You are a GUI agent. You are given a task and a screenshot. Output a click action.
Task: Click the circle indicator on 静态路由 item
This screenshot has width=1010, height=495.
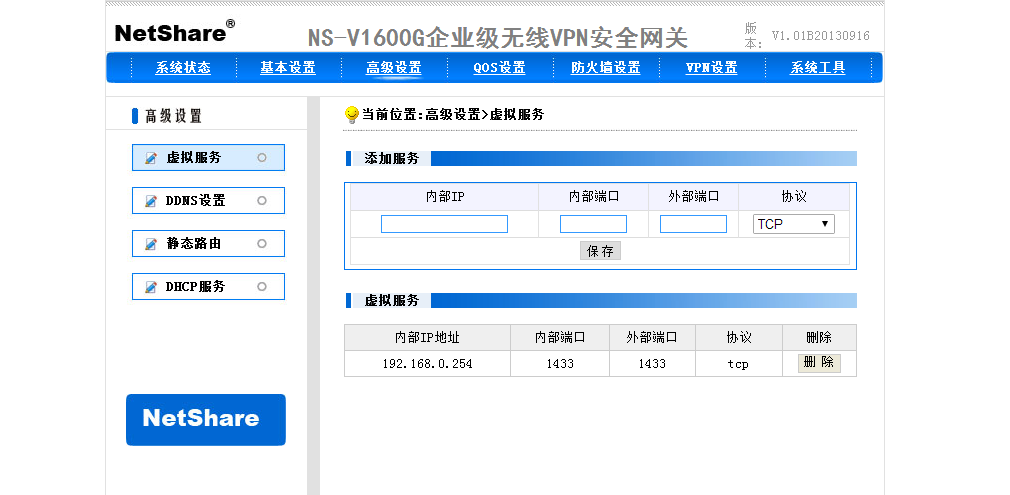click(262, 244)
